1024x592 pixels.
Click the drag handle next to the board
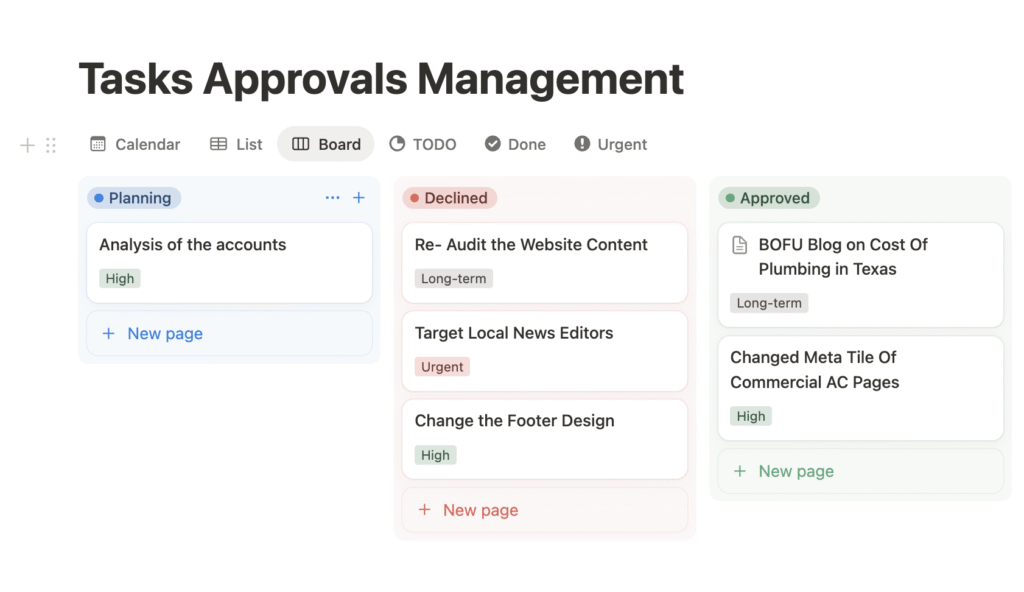51,144
